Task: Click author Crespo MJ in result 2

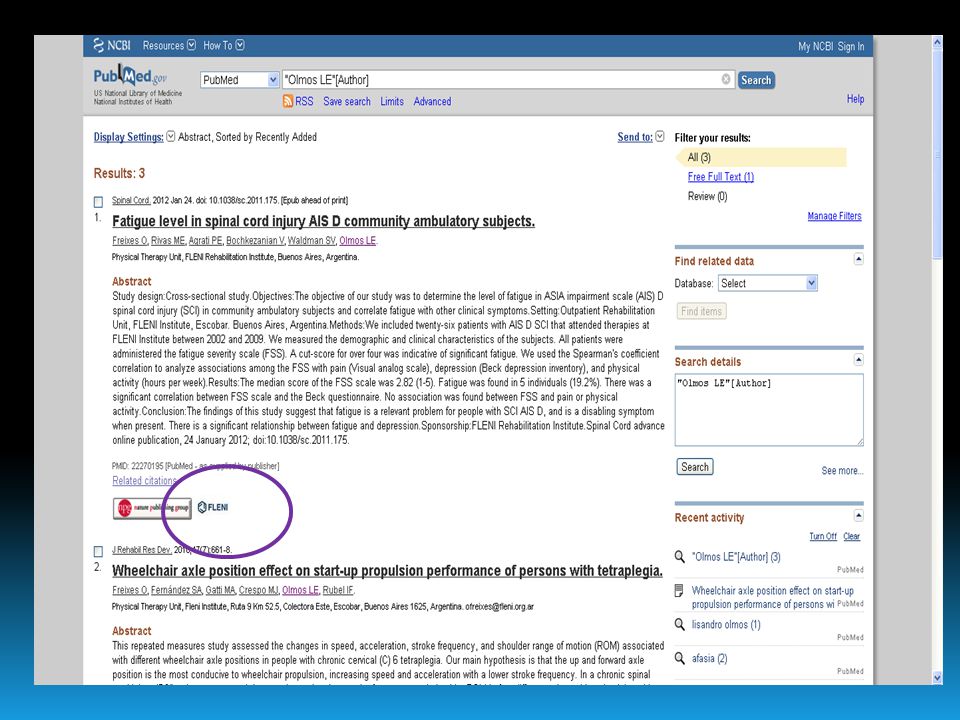Action: tap(259, 590)
